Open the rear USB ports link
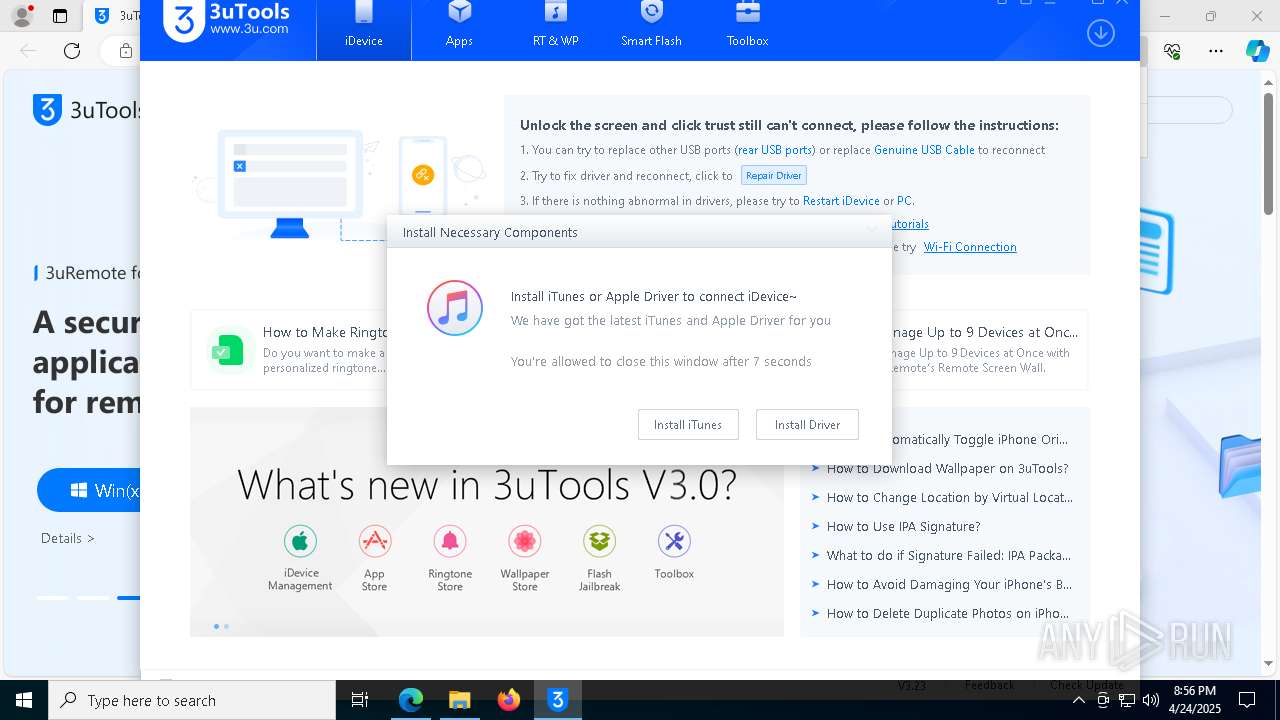 click(775, 150)
